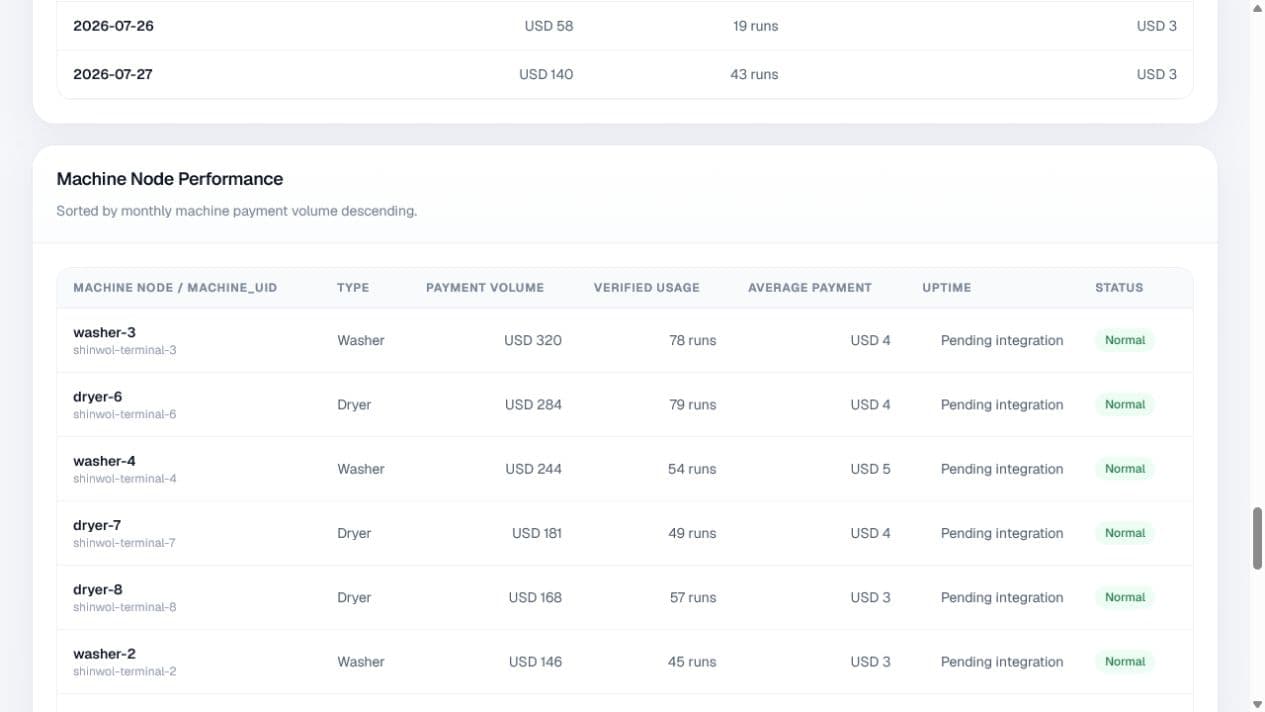Screen dimensions: 1265x712
Task: Click the USD 181 payment volume value
Action: coord(537,533)
